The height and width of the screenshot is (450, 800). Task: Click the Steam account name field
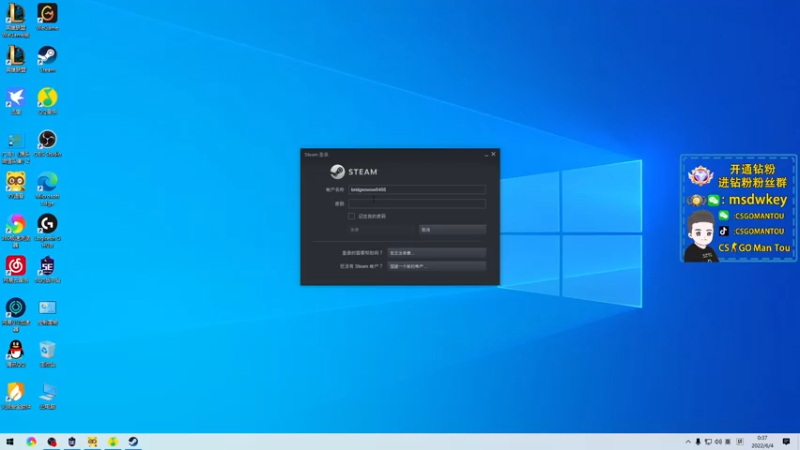(x=417, y=189)
